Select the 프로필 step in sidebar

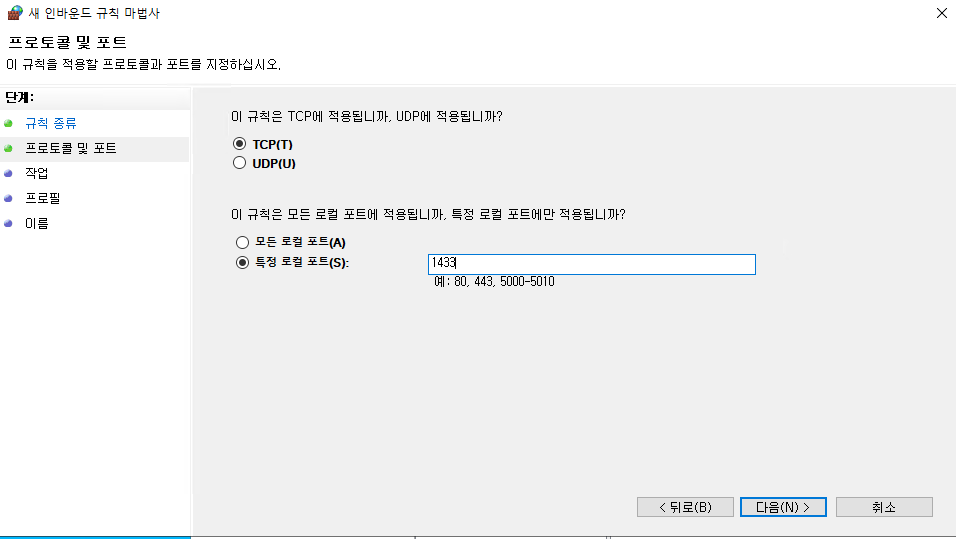42,198
